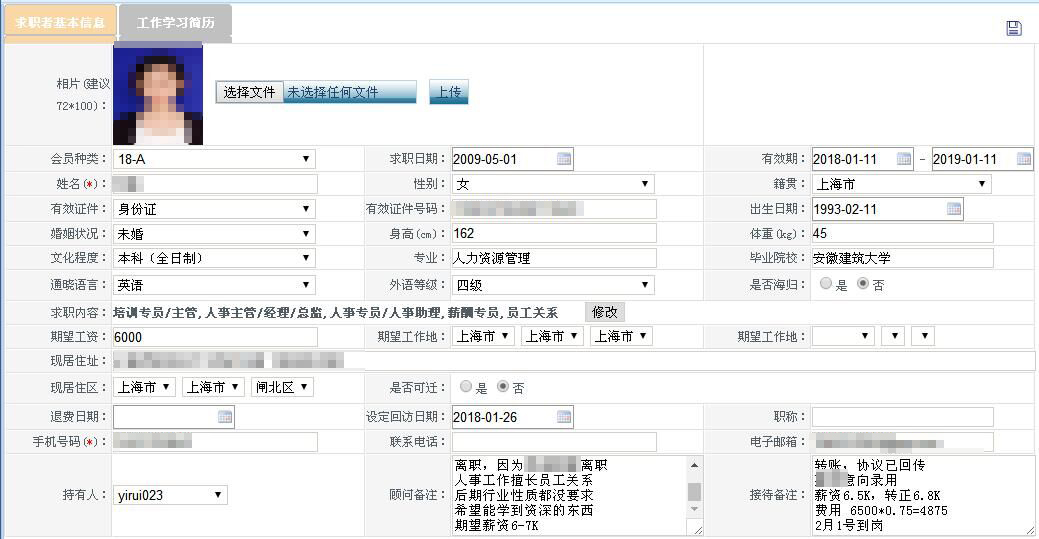The height and width of the screenshot is (539, 1039).
Task: Click the 专业 field with 人力资源管理
Action: (554, 258)
